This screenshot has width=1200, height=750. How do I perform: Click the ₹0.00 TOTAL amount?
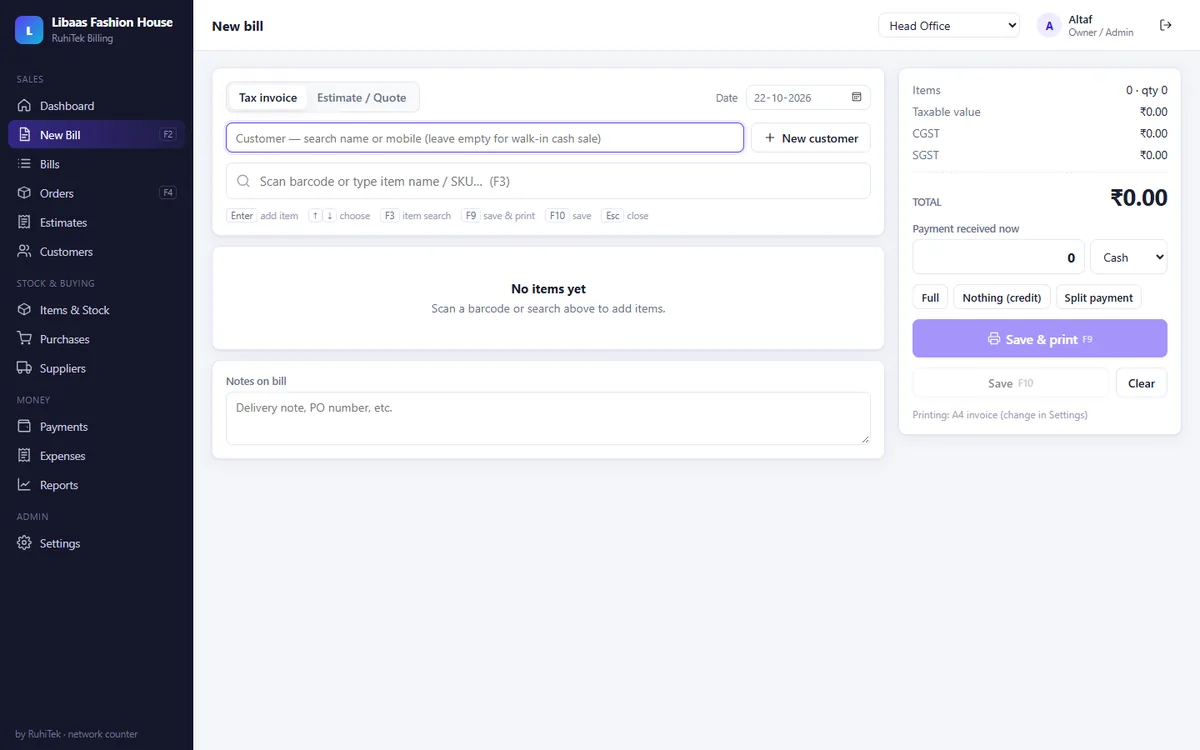1139,198
